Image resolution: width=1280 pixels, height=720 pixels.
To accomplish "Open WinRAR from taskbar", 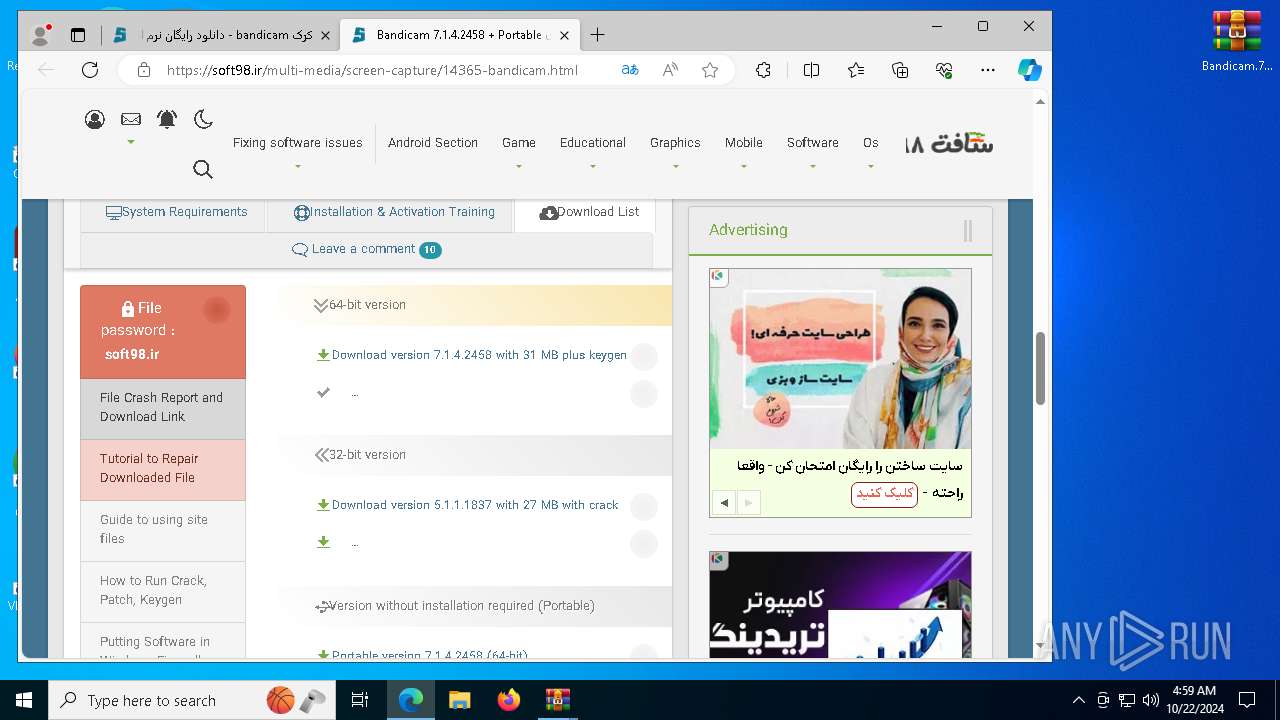I will pos(557,700).
